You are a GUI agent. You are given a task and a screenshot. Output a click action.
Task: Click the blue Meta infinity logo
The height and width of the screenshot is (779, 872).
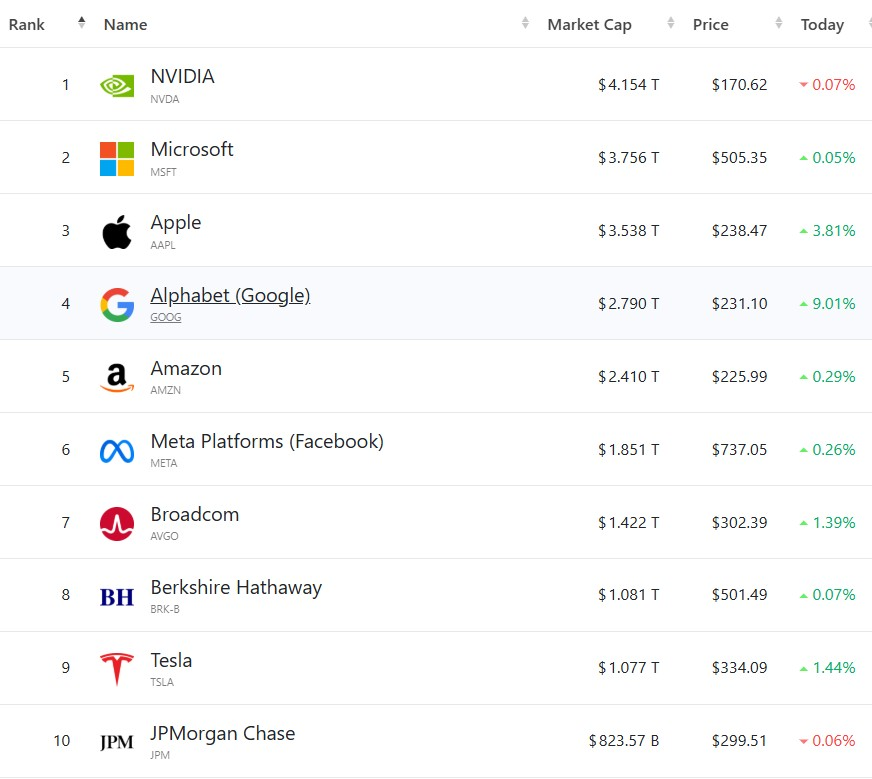tap(117, 451)
